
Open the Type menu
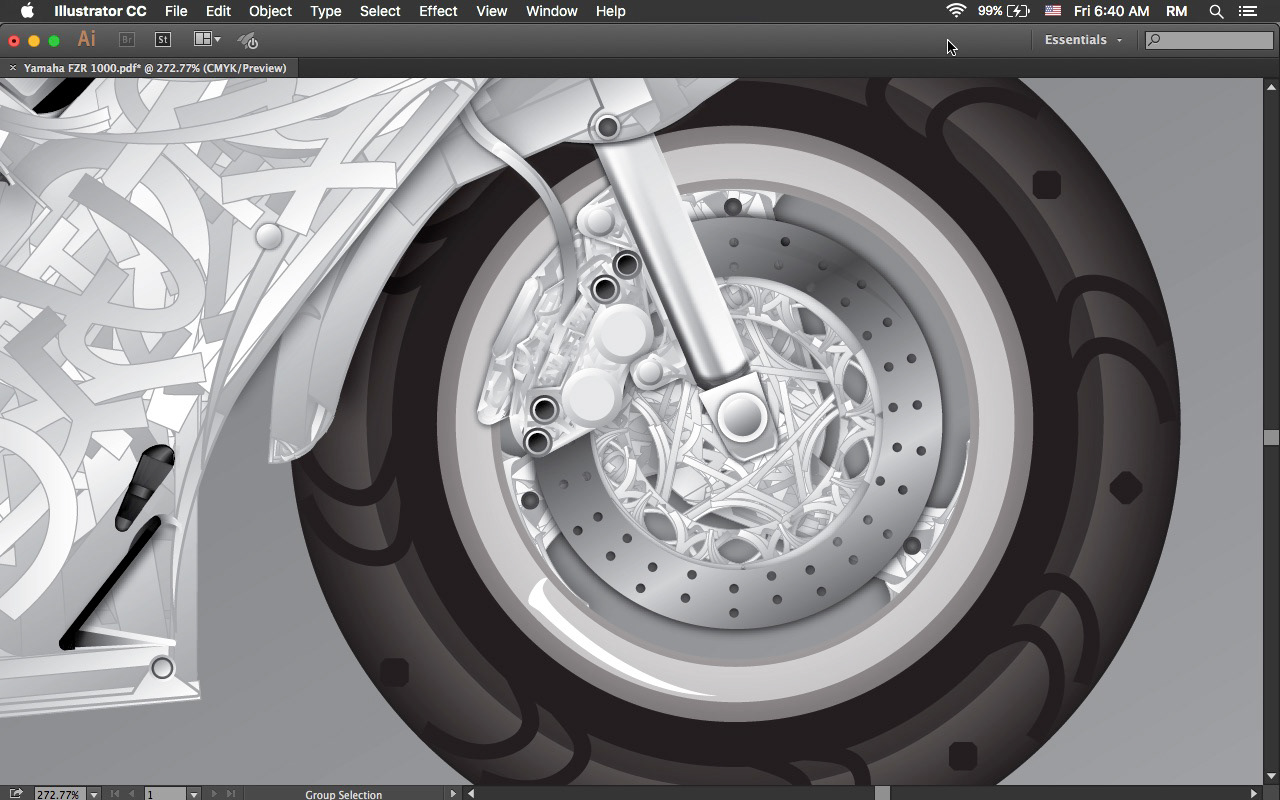click(326, 11)
